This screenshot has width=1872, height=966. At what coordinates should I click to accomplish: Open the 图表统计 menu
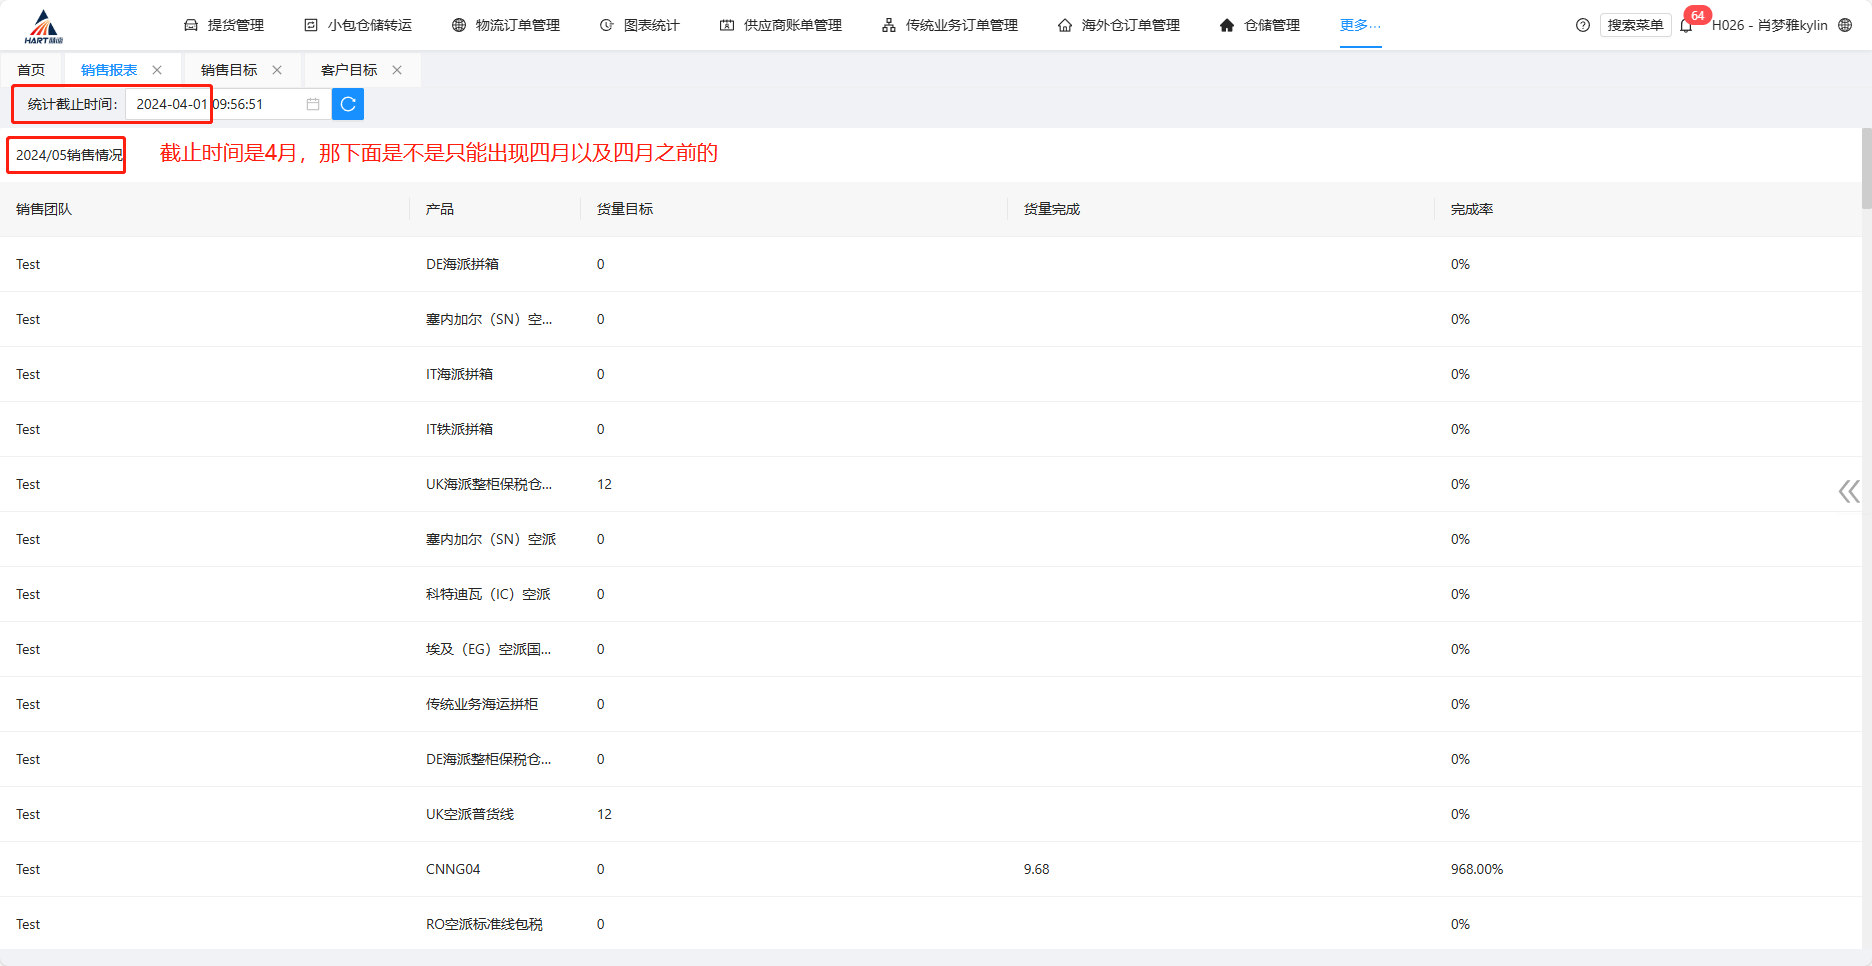click(640, 25)
